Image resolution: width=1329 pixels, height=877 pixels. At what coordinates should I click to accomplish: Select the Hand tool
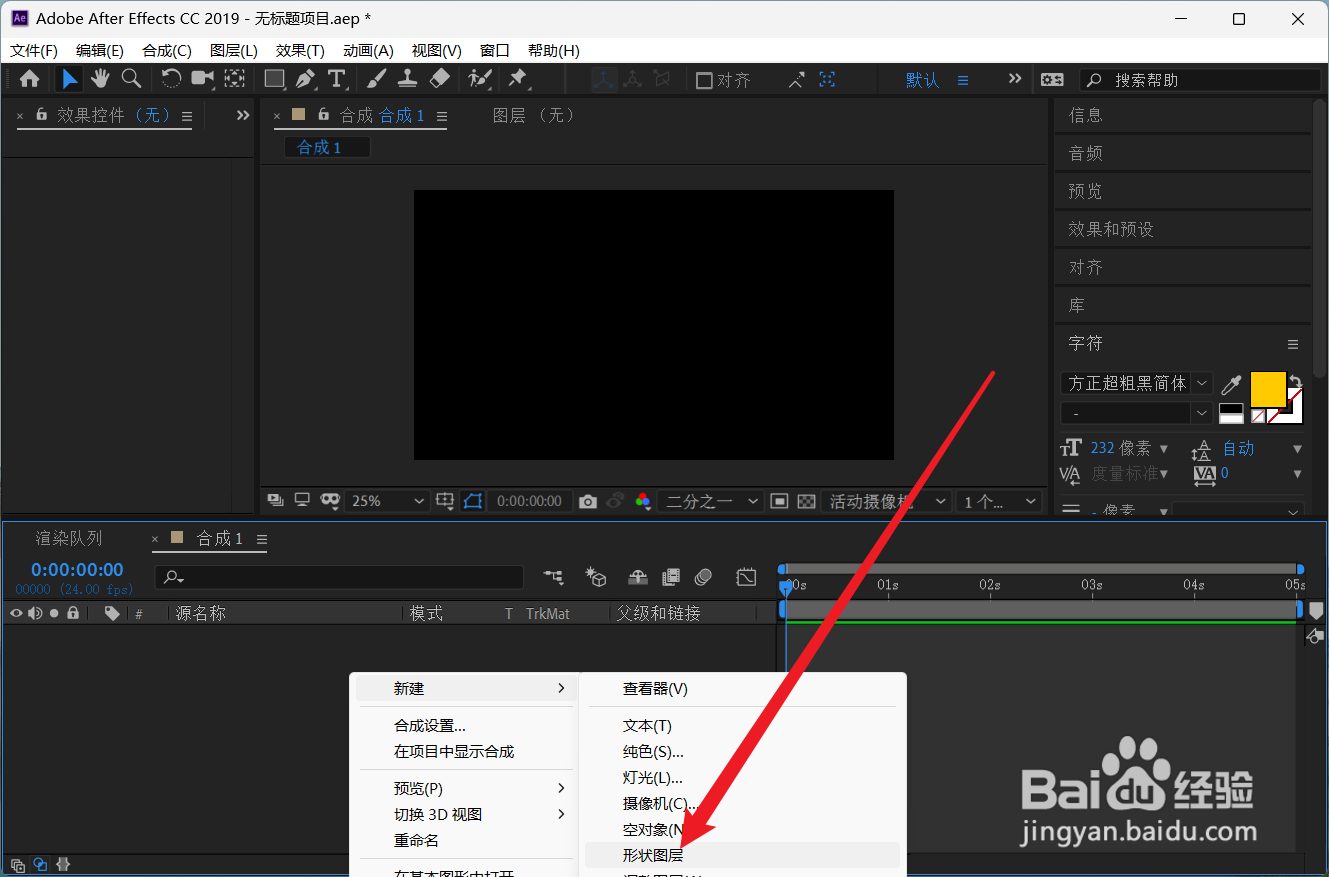tap(100, 79)
